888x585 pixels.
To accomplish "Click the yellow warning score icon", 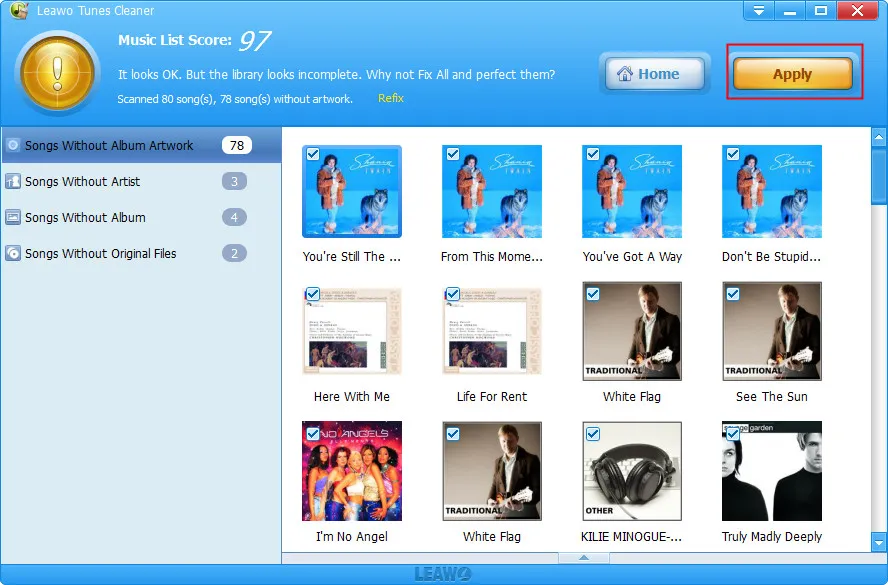I will (x=57, y=73).
